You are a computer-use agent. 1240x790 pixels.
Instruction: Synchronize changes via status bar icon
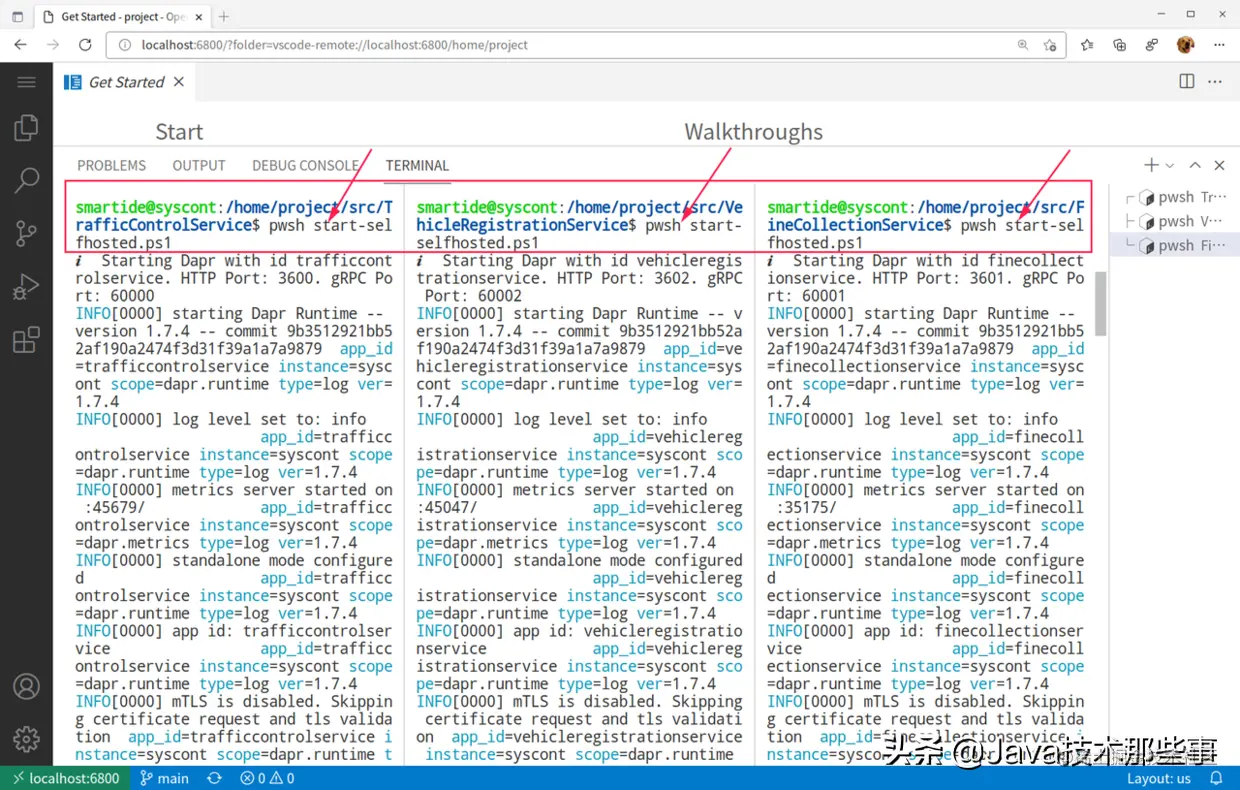pos(214,778)
